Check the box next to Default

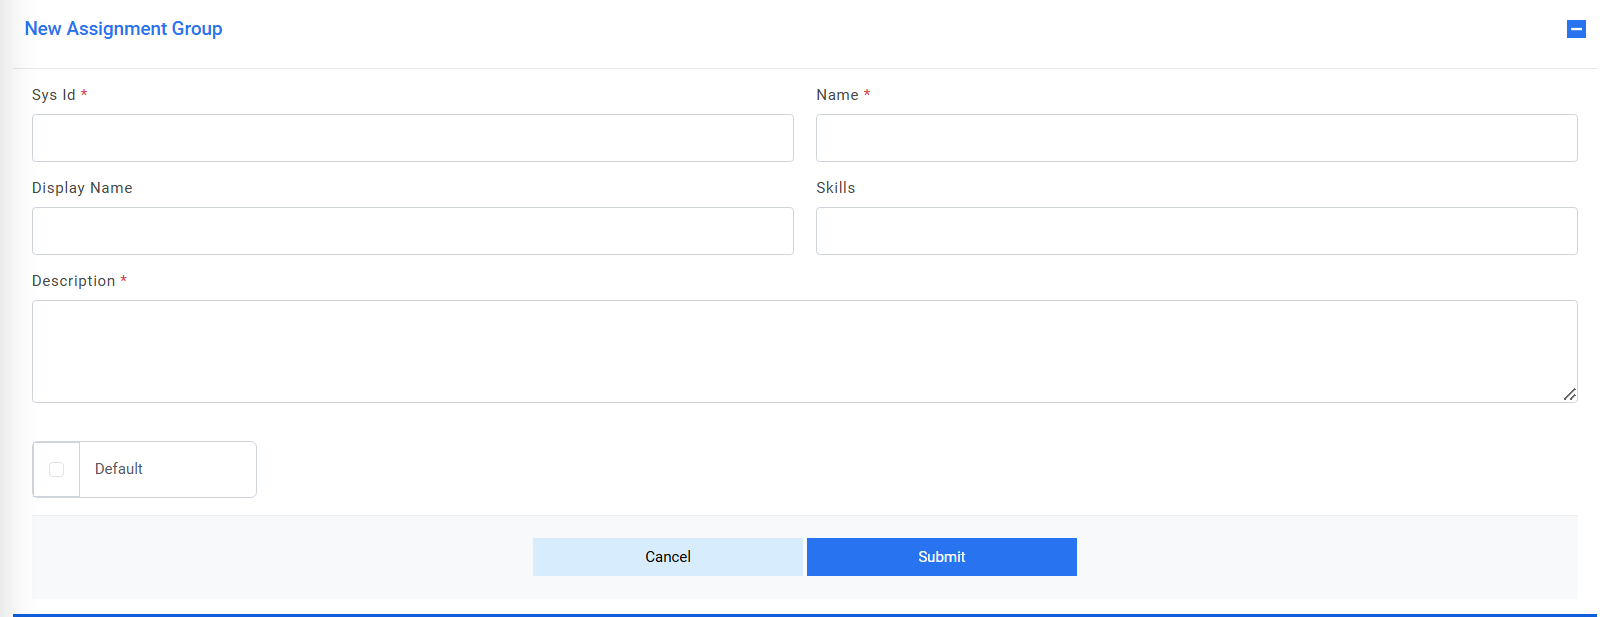click(55, 469)
